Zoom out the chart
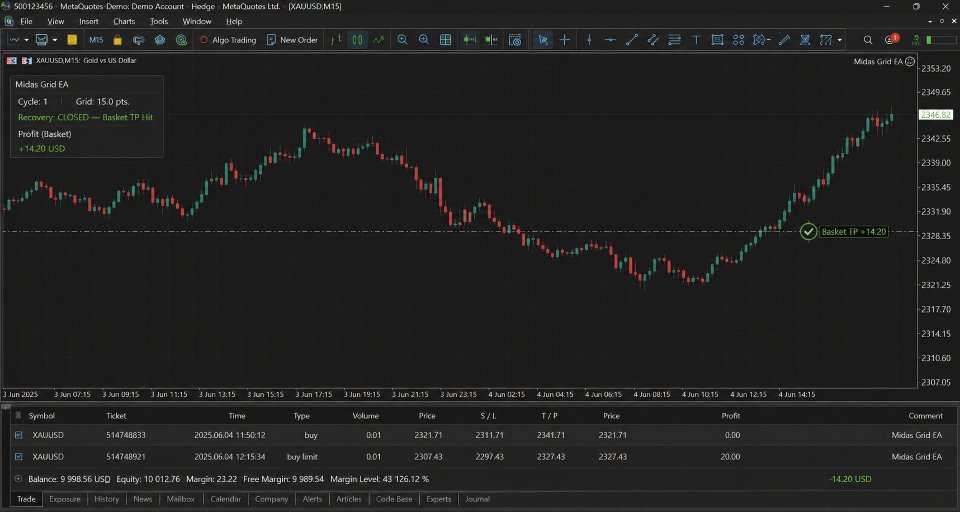960x512 pixels. pyautogui.click(x=424, y=40)
